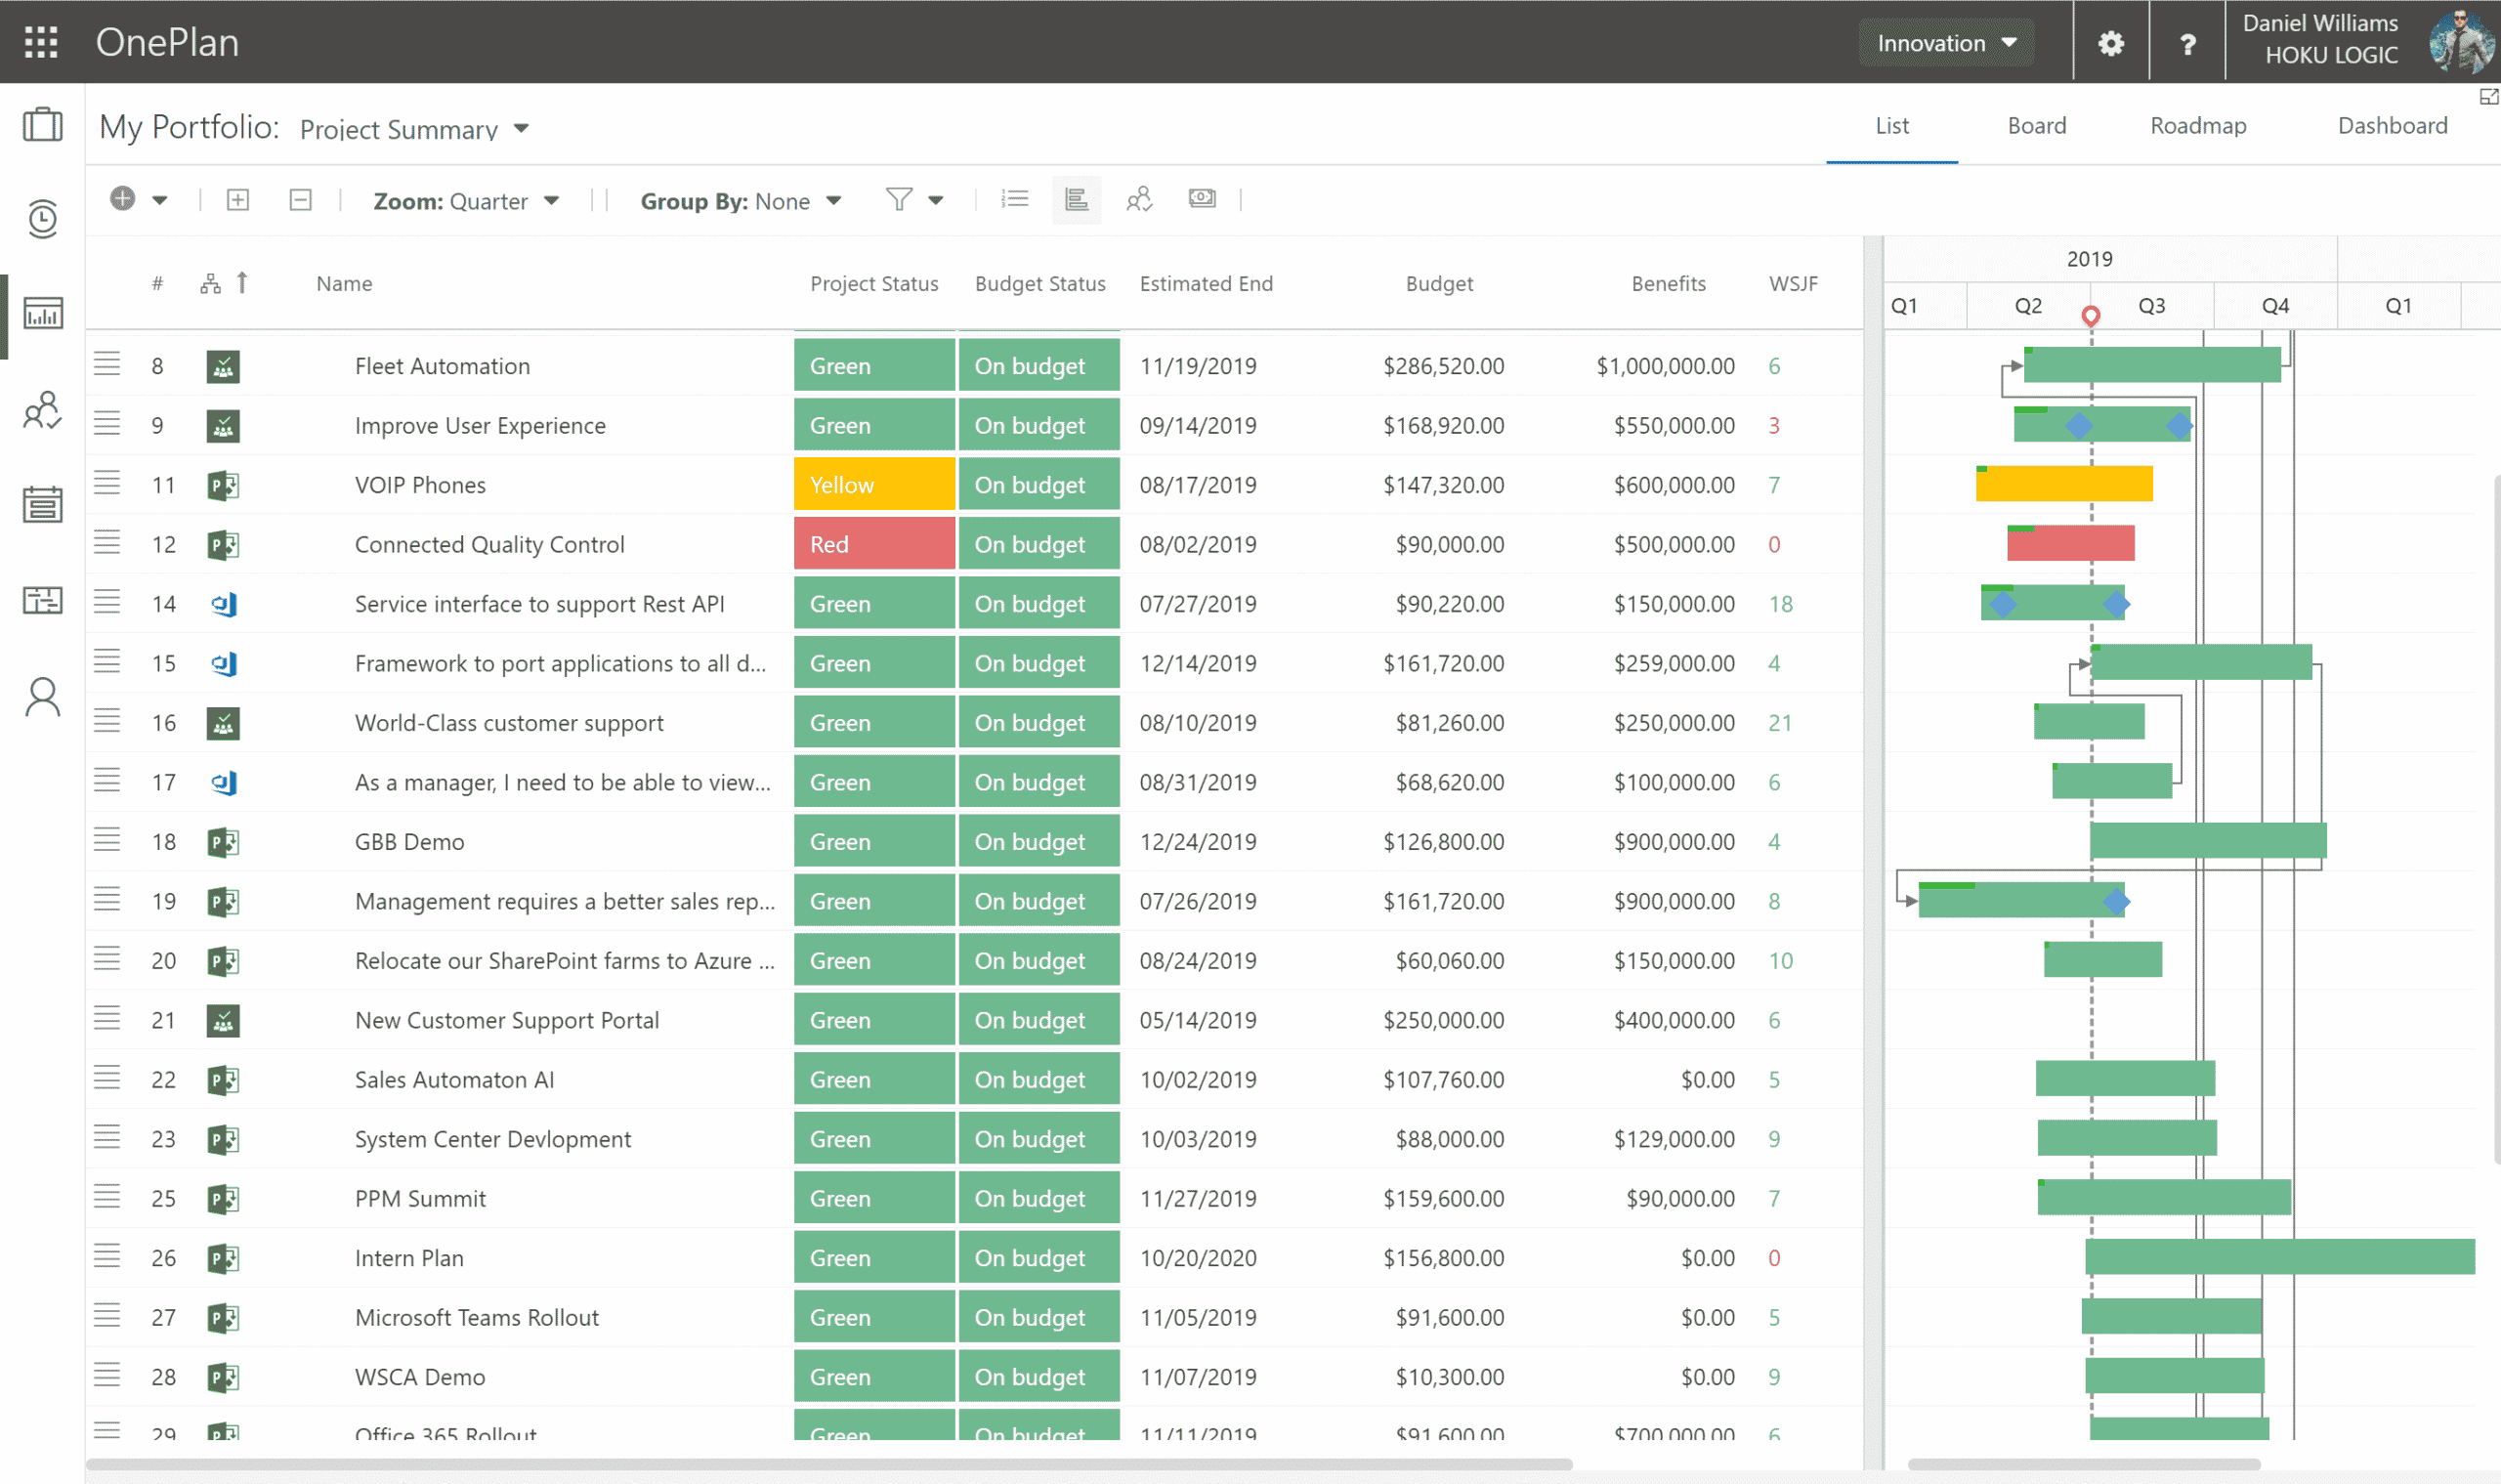The width and height of the screenshot is (2501, 1484).
Task: Click the settings gear icon
Action: coord(2109,41)
